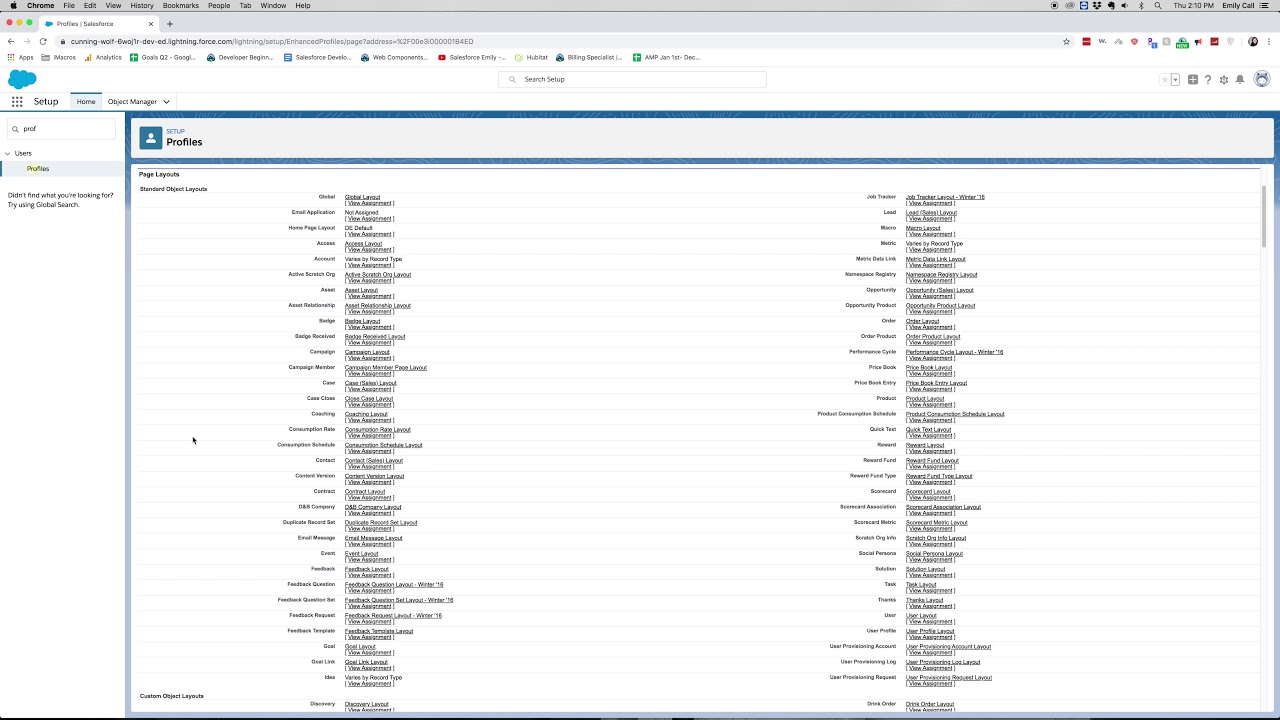
Task: Click View Assignment under Email Application
Action: pos(369,219)
